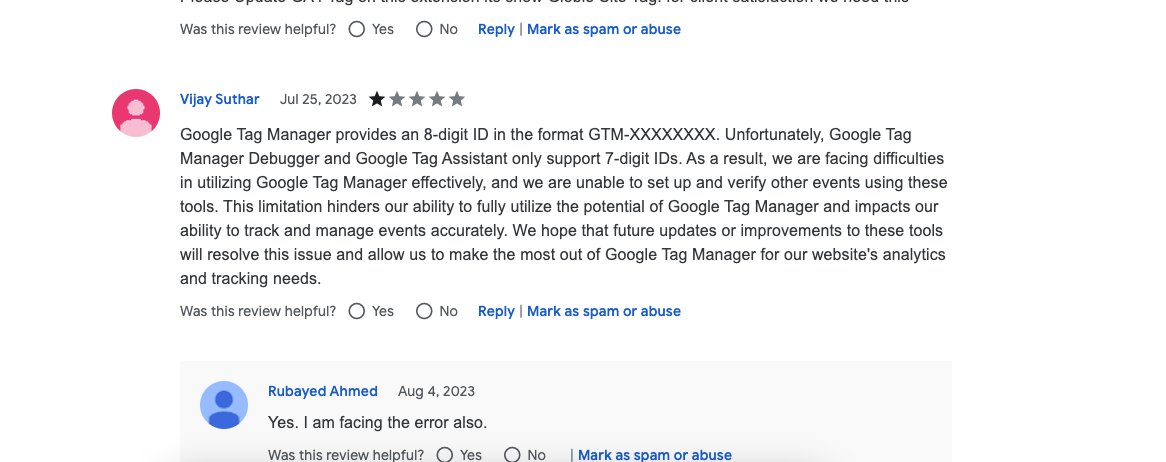Select Yes under Rubayed Ahmed's reply
The image size is (1166, 462).
coord(445,455)
